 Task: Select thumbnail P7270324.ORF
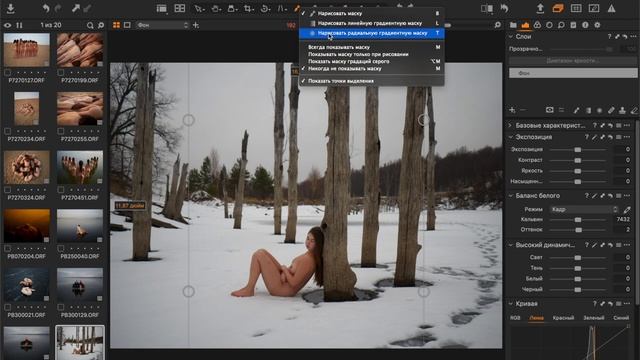[x=27, y=167]
